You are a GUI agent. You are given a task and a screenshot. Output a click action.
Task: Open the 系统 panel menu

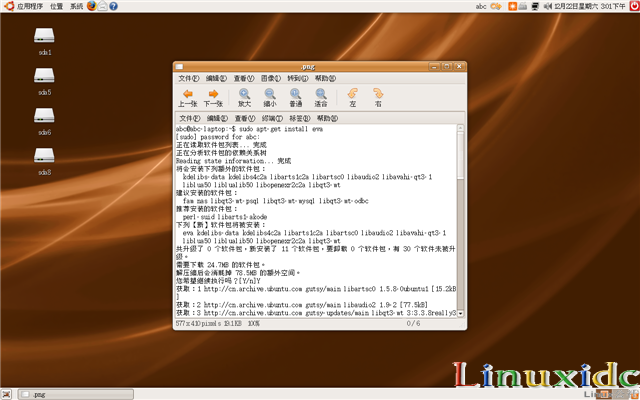(x=76, y=6)
